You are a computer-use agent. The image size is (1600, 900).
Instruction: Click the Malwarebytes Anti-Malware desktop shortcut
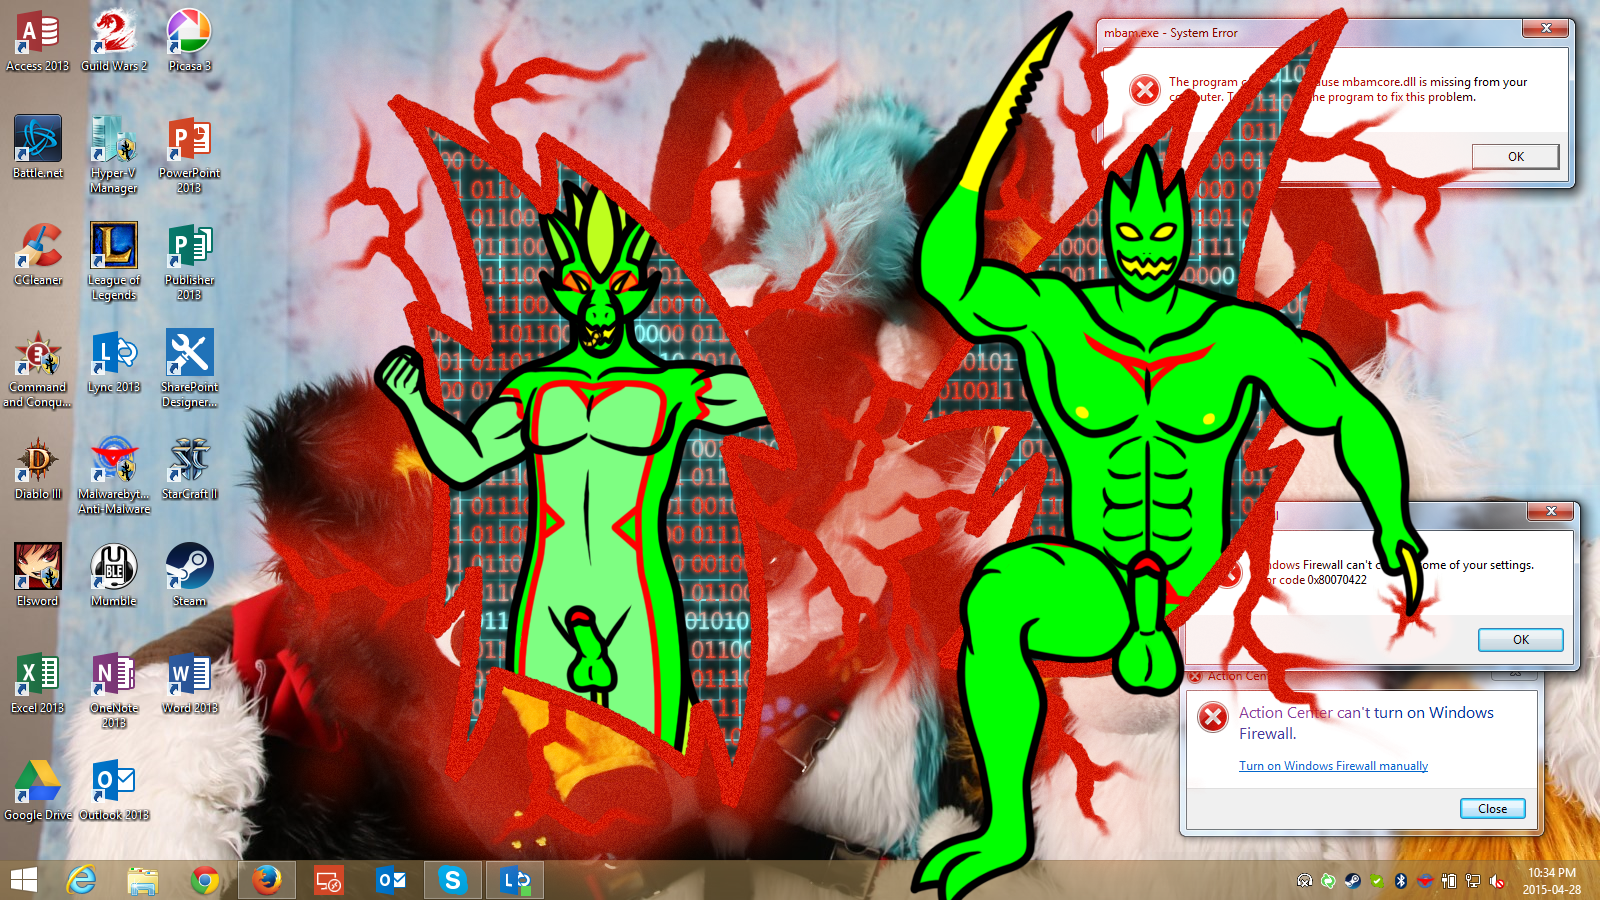114,475
